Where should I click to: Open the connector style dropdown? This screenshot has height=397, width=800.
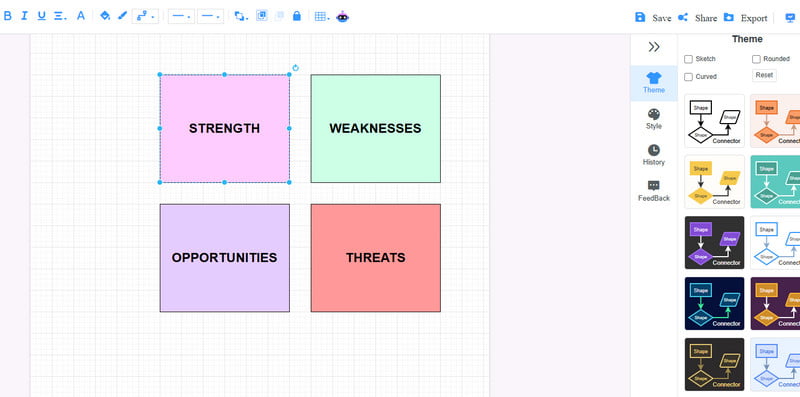tap(145, 16)
